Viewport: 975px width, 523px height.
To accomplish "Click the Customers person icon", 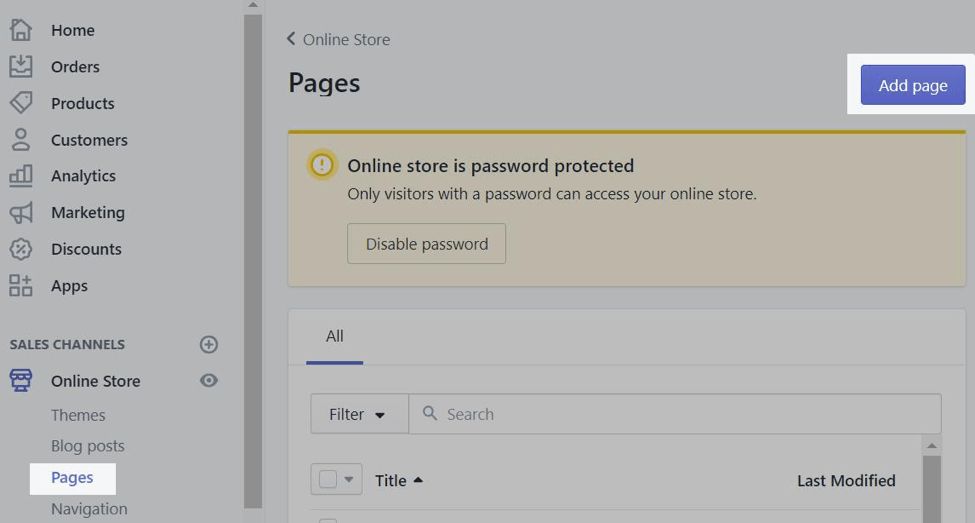I will [21, 140].
